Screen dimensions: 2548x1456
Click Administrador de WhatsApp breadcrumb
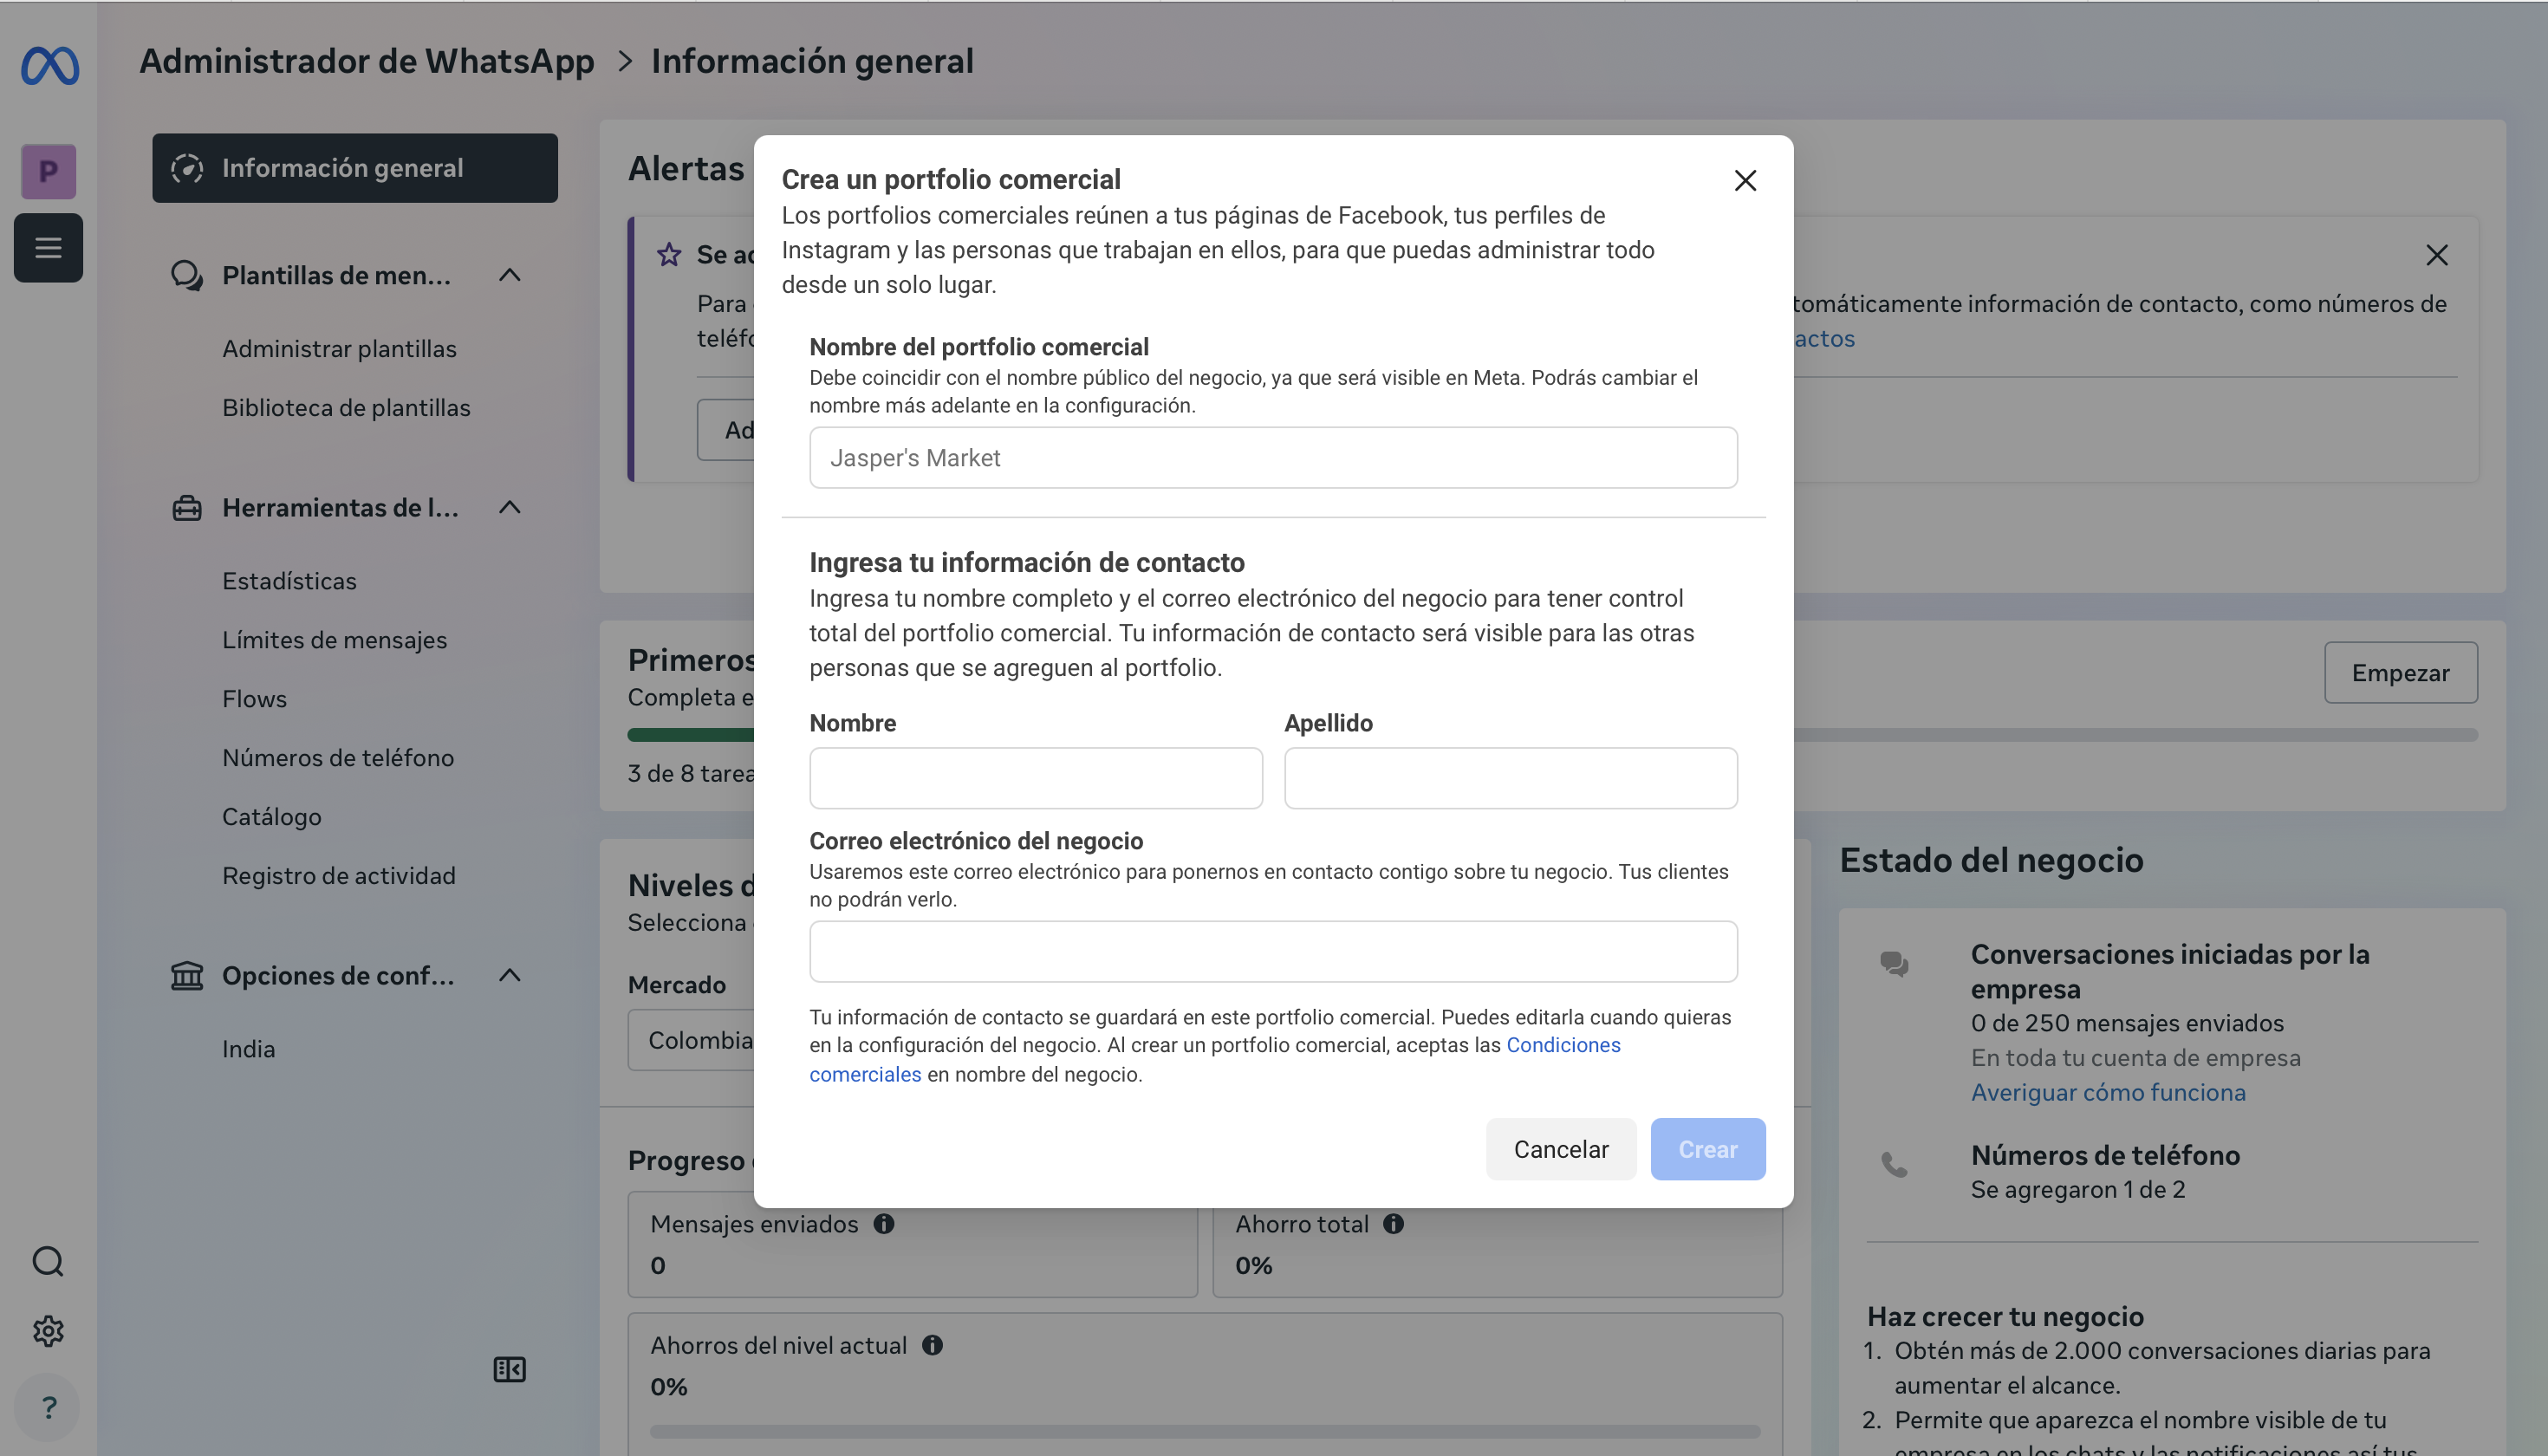[367, 61]
